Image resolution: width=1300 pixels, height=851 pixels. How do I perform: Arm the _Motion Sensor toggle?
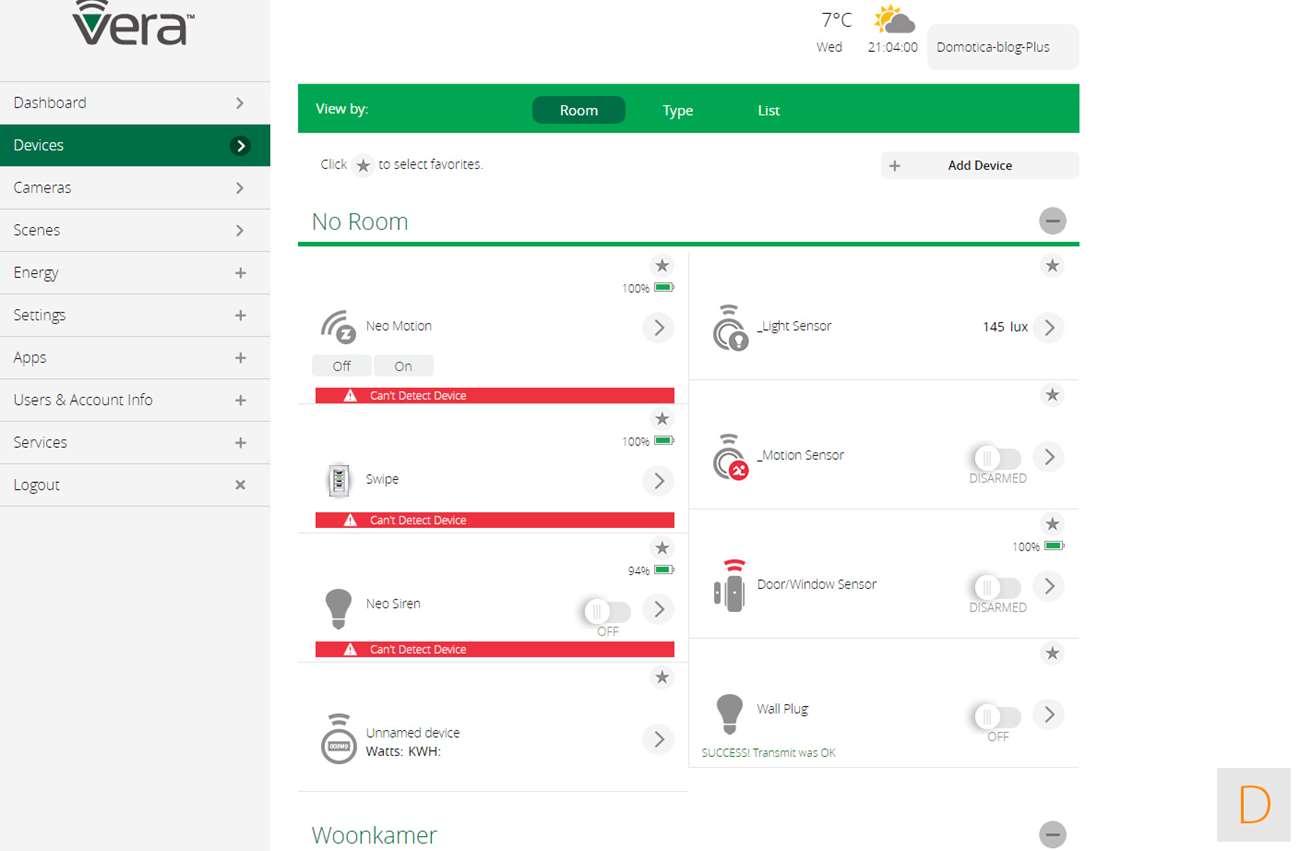coord(997,458)
